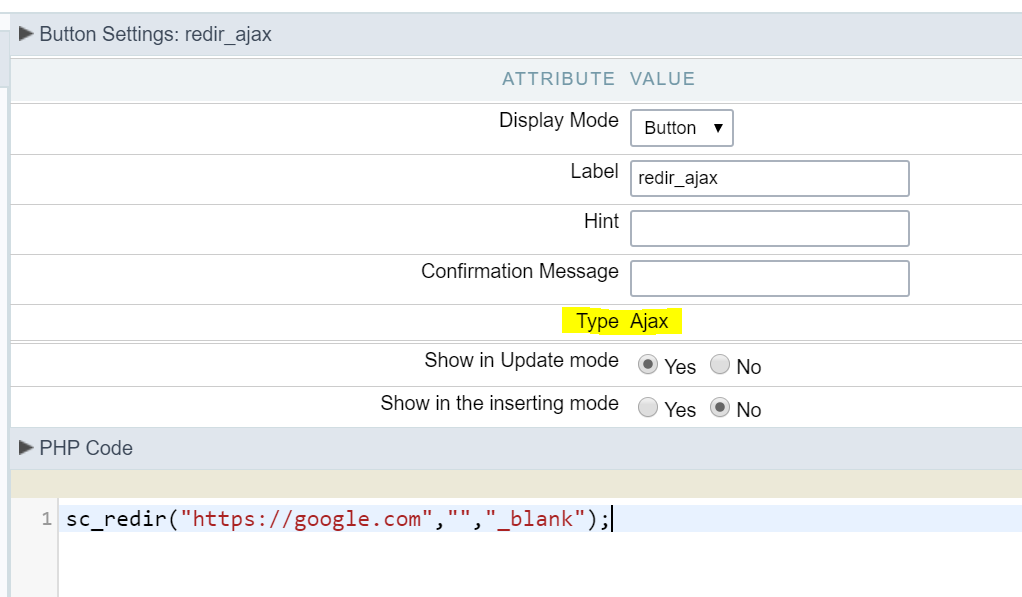Click the Show in the inserting mode label
The height and width of the screenshot is (597, 1022).
coord(499,403)
